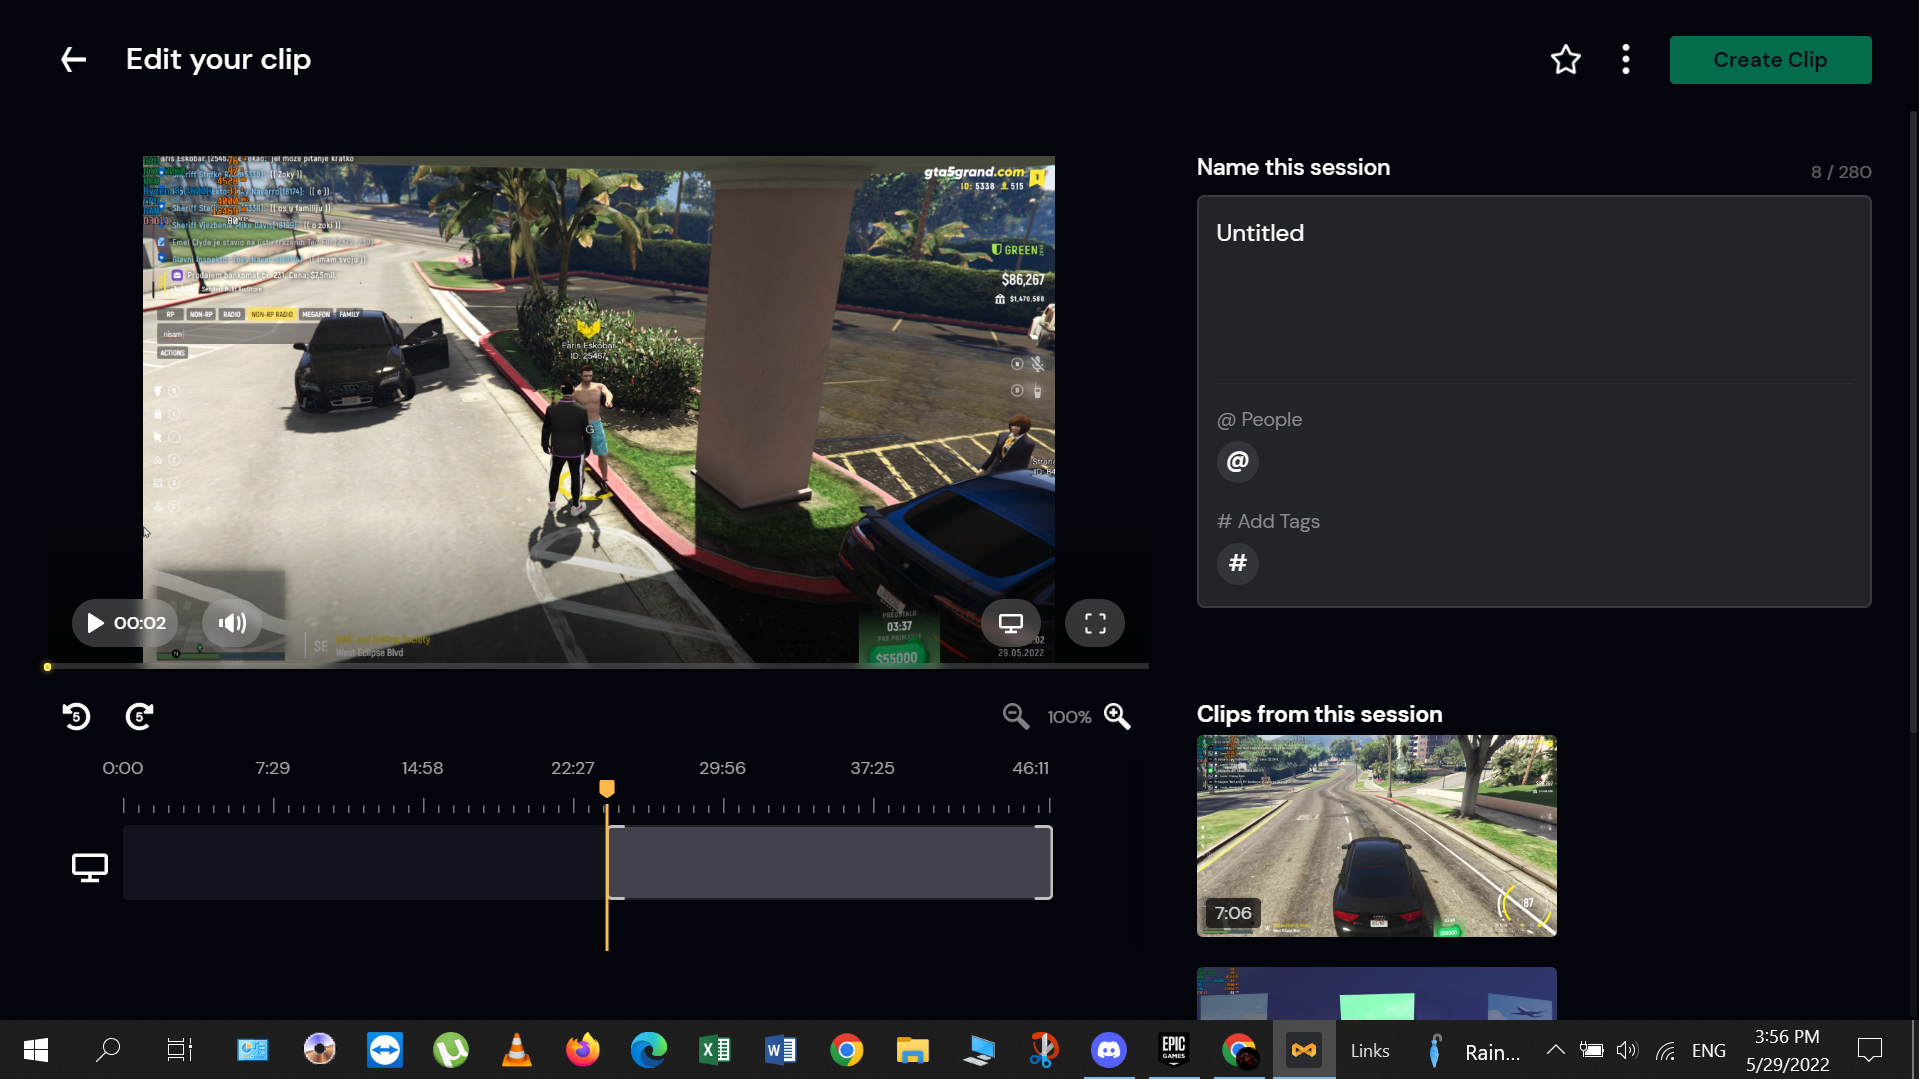Open Word from the taskbar
This screenshot has height=1079, width=1919.
781,1050
